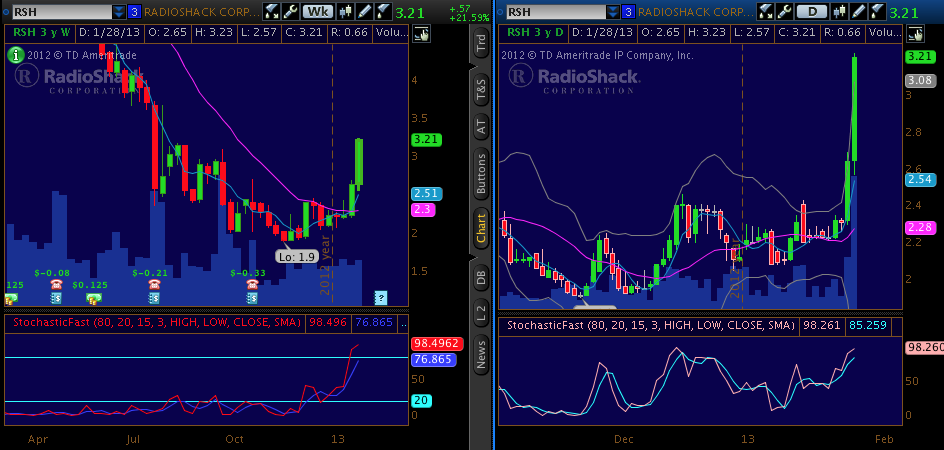
Task: Click green 3.21 price label on left chart axis
Action: pos(426,140)
